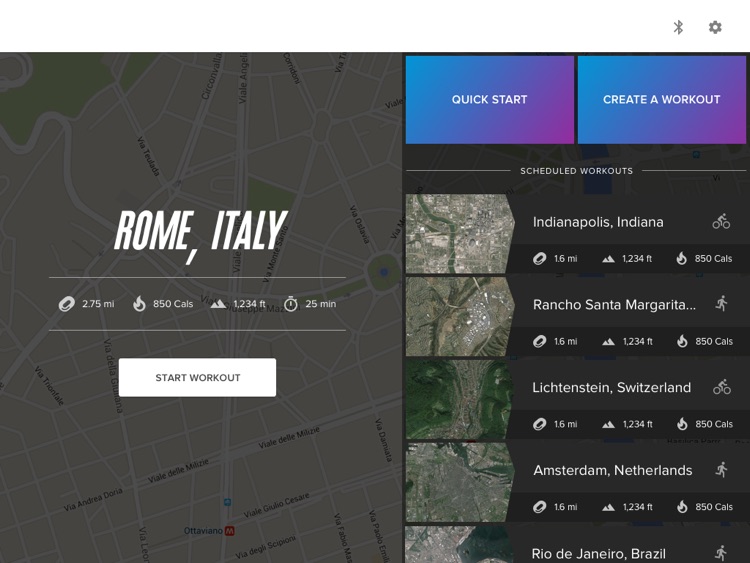The width and height of the screenshot is (750, 563).
Task: Select the Lichtenstein, Switzerland workout title
Action: (x=611, y=387)
